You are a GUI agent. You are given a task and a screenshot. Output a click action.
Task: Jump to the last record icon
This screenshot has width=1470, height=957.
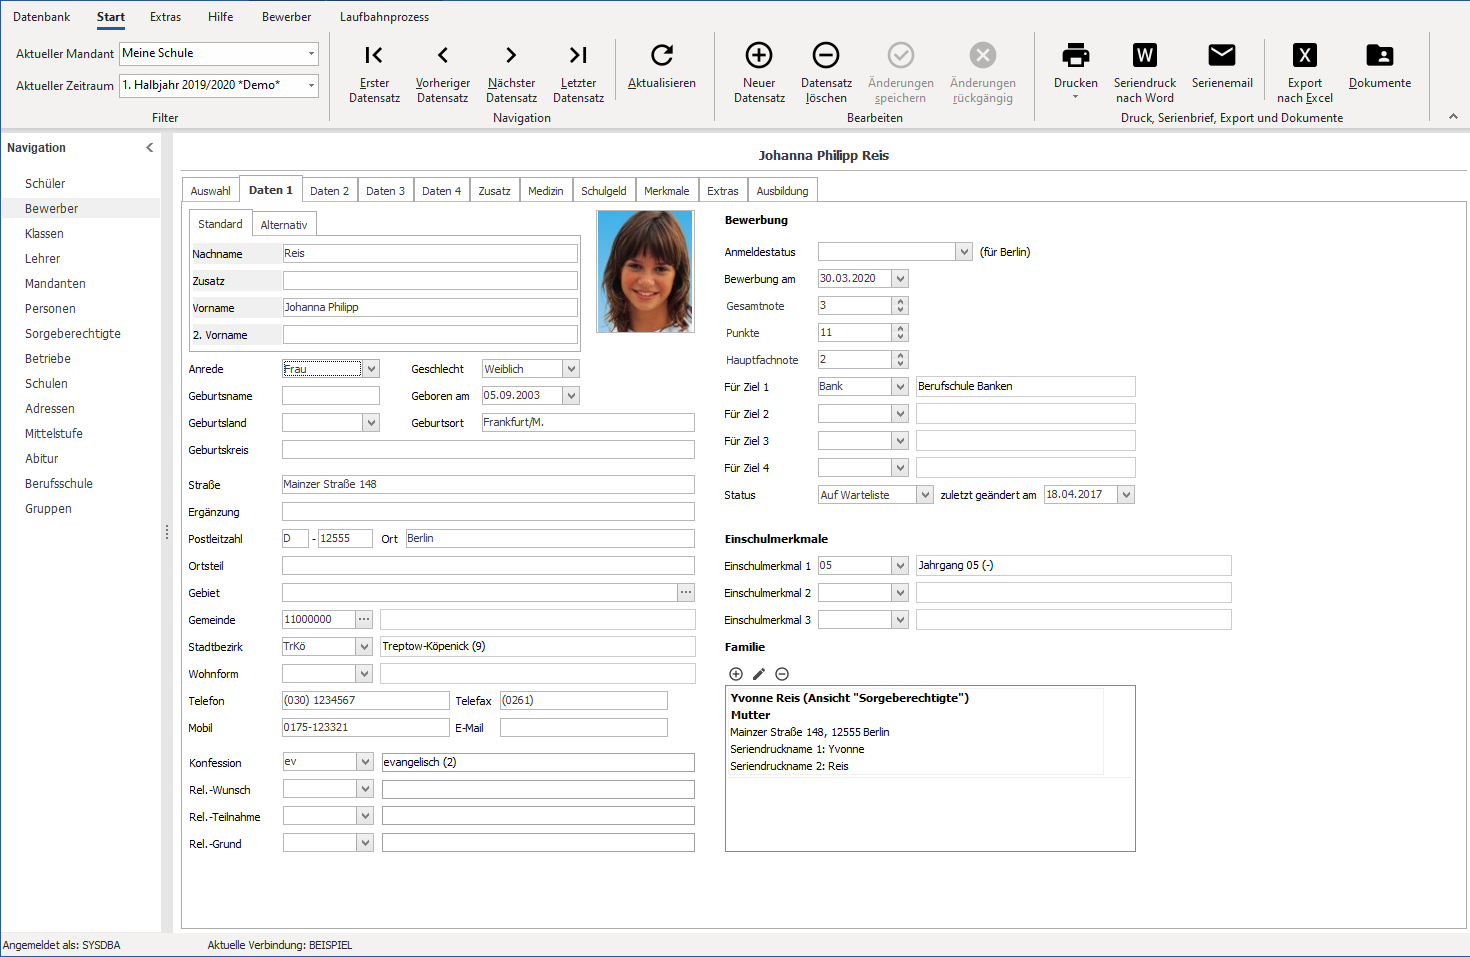point(578,55)
